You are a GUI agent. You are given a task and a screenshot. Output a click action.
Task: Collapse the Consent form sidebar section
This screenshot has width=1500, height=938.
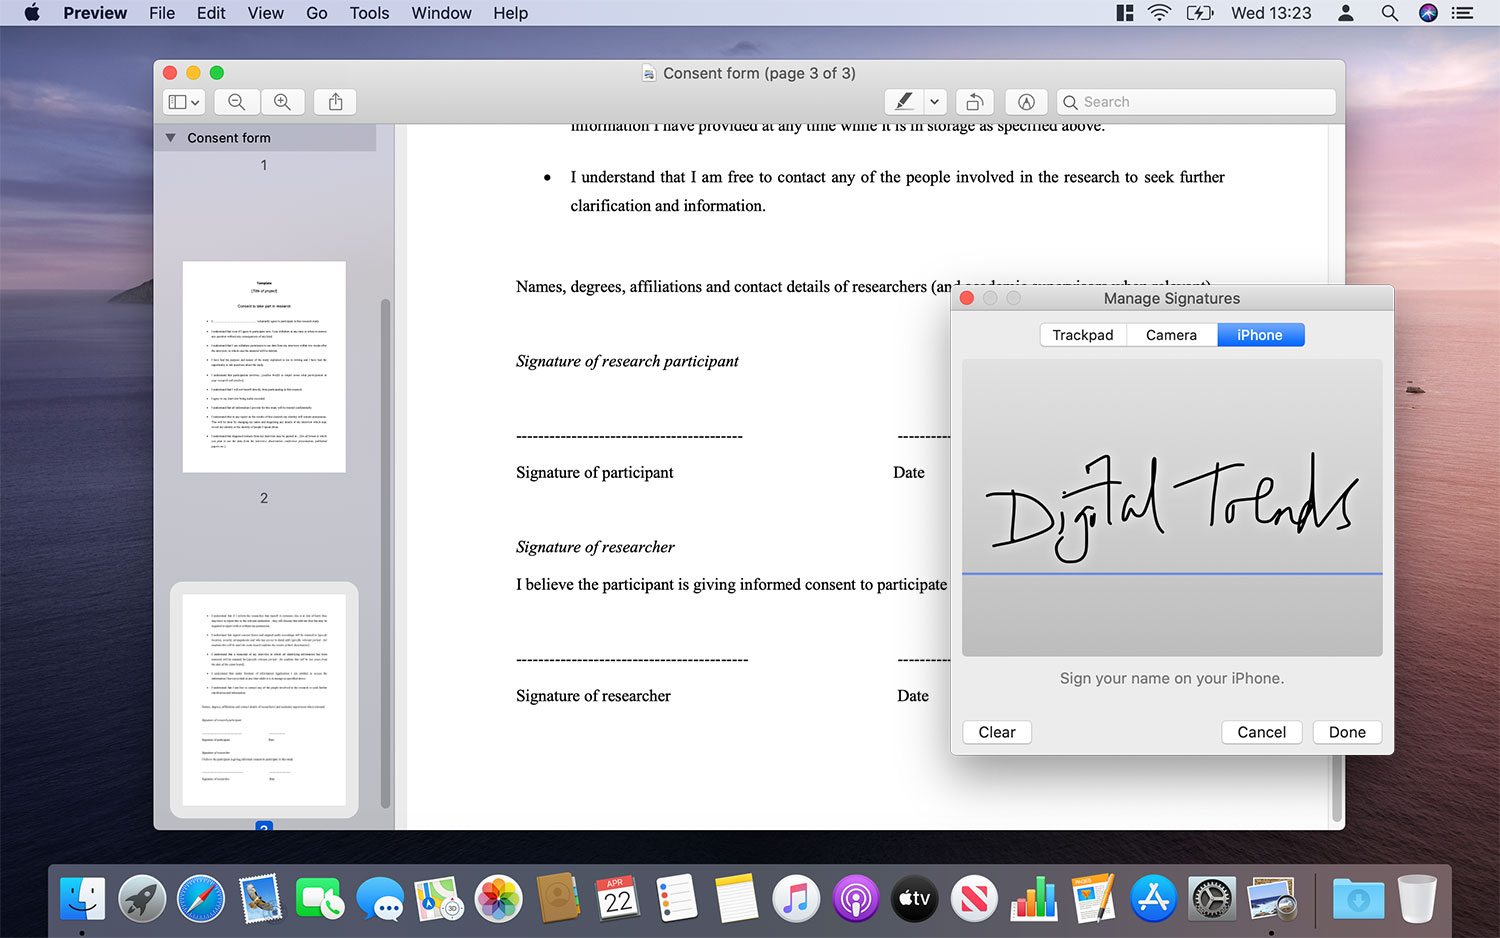pos(172,137)
